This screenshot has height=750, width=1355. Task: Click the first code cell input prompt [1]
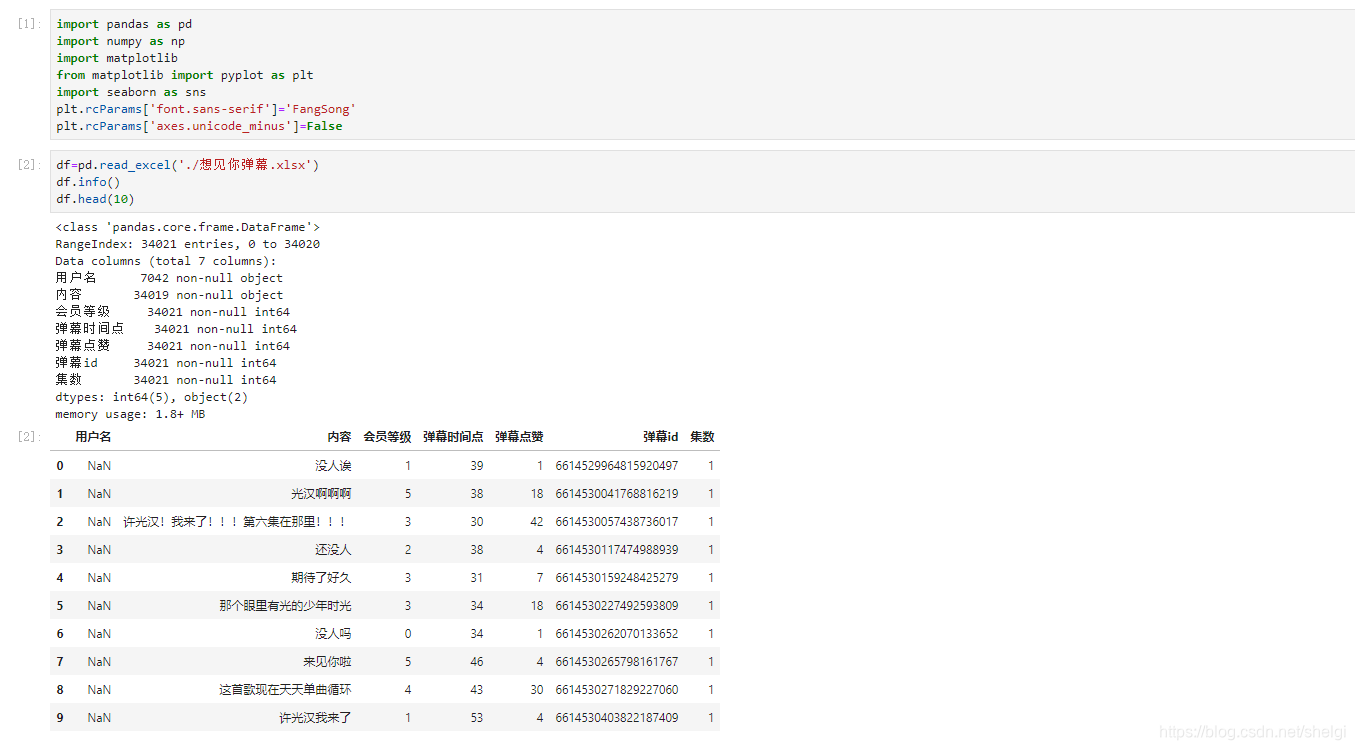(29, 23)
